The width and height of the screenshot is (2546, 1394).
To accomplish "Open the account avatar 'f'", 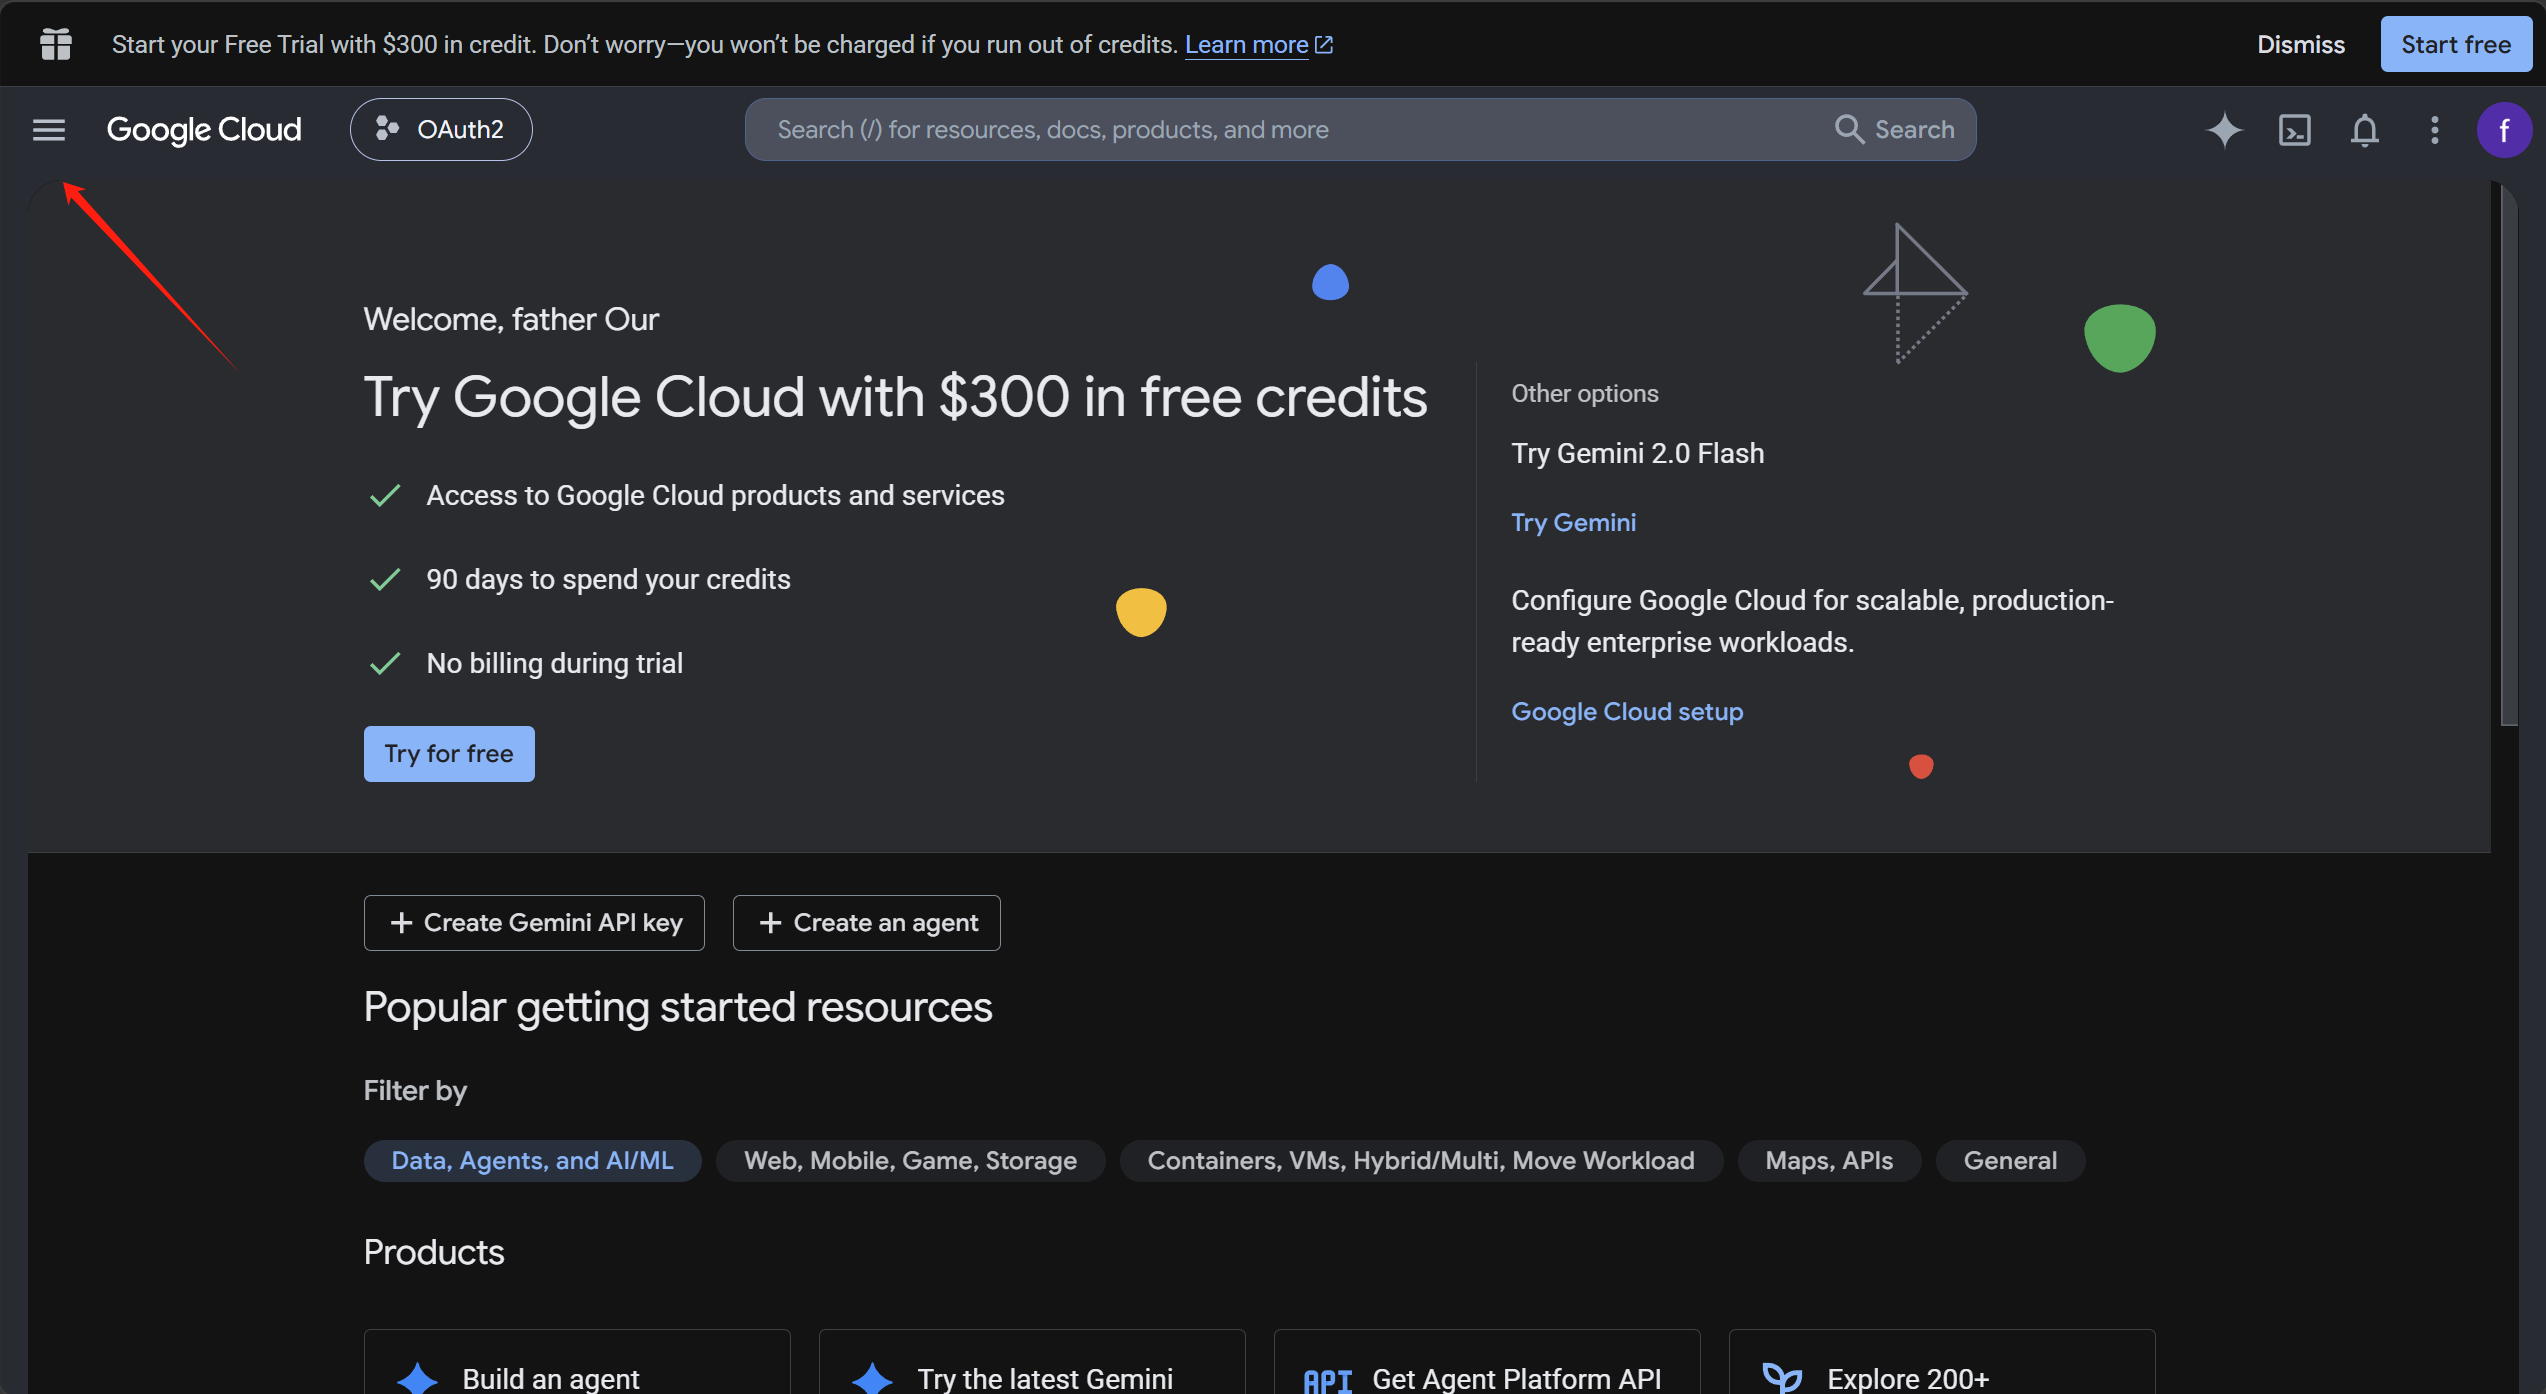I will pyautogui.click(x=2504, y=130).
